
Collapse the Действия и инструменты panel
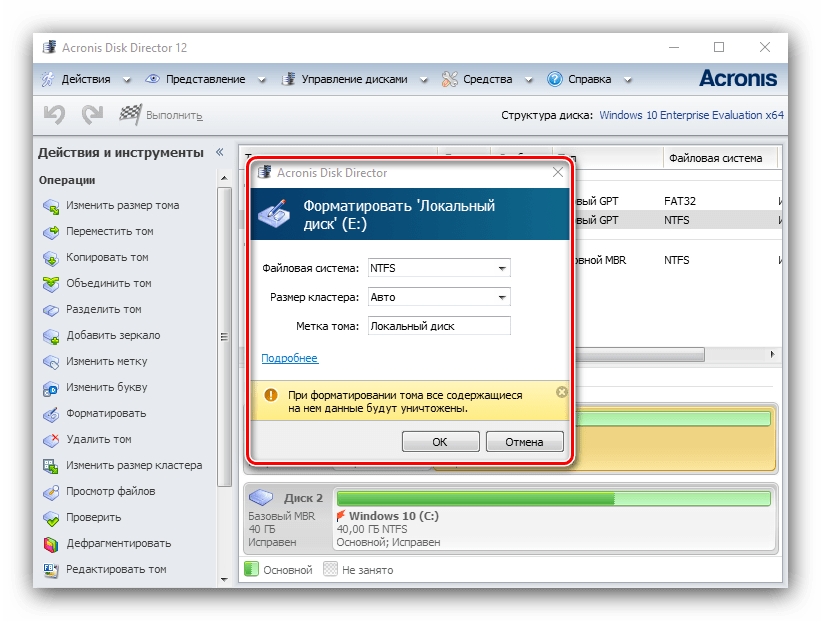point(220,152)
